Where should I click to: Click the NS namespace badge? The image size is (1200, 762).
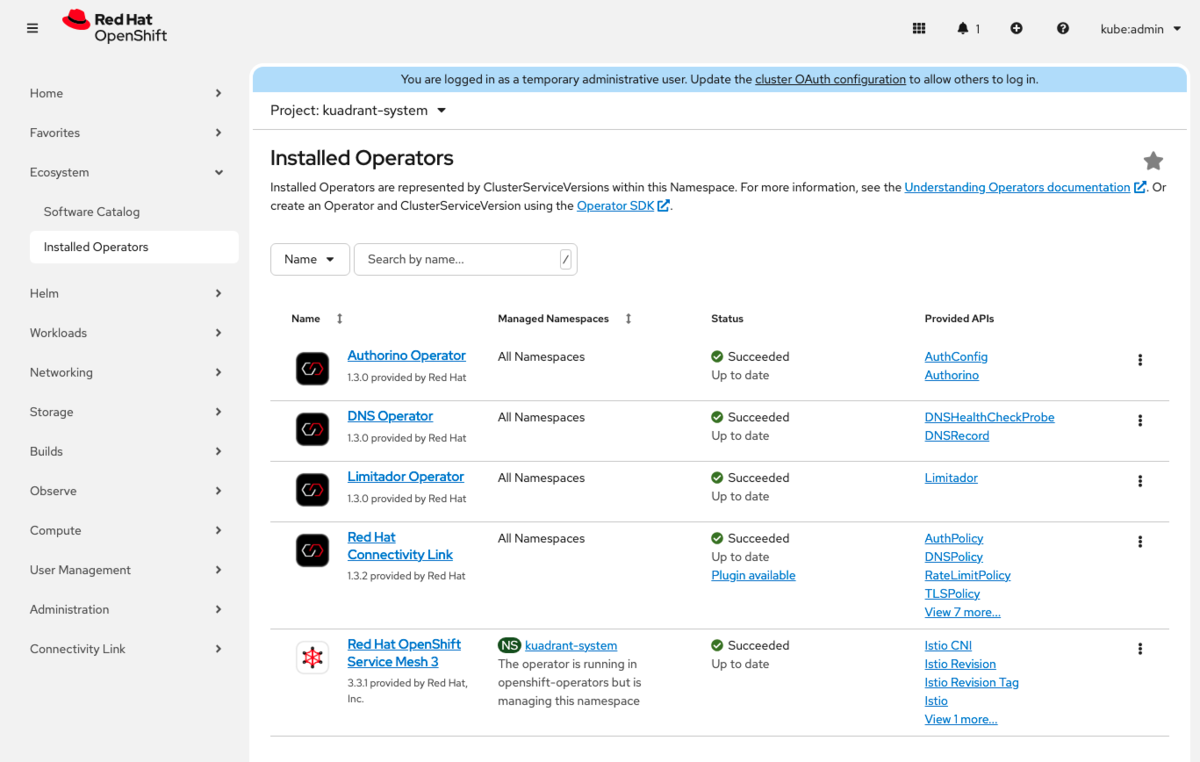point(509,646)
